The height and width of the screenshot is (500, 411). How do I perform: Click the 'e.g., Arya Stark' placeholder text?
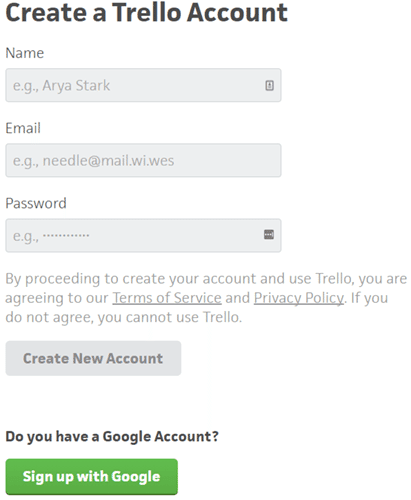tap(61, 86)
